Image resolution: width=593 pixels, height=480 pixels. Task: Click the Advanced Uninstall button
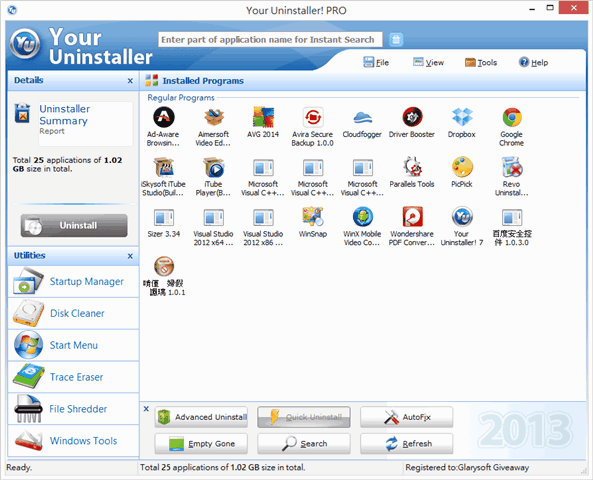point(201,417)
